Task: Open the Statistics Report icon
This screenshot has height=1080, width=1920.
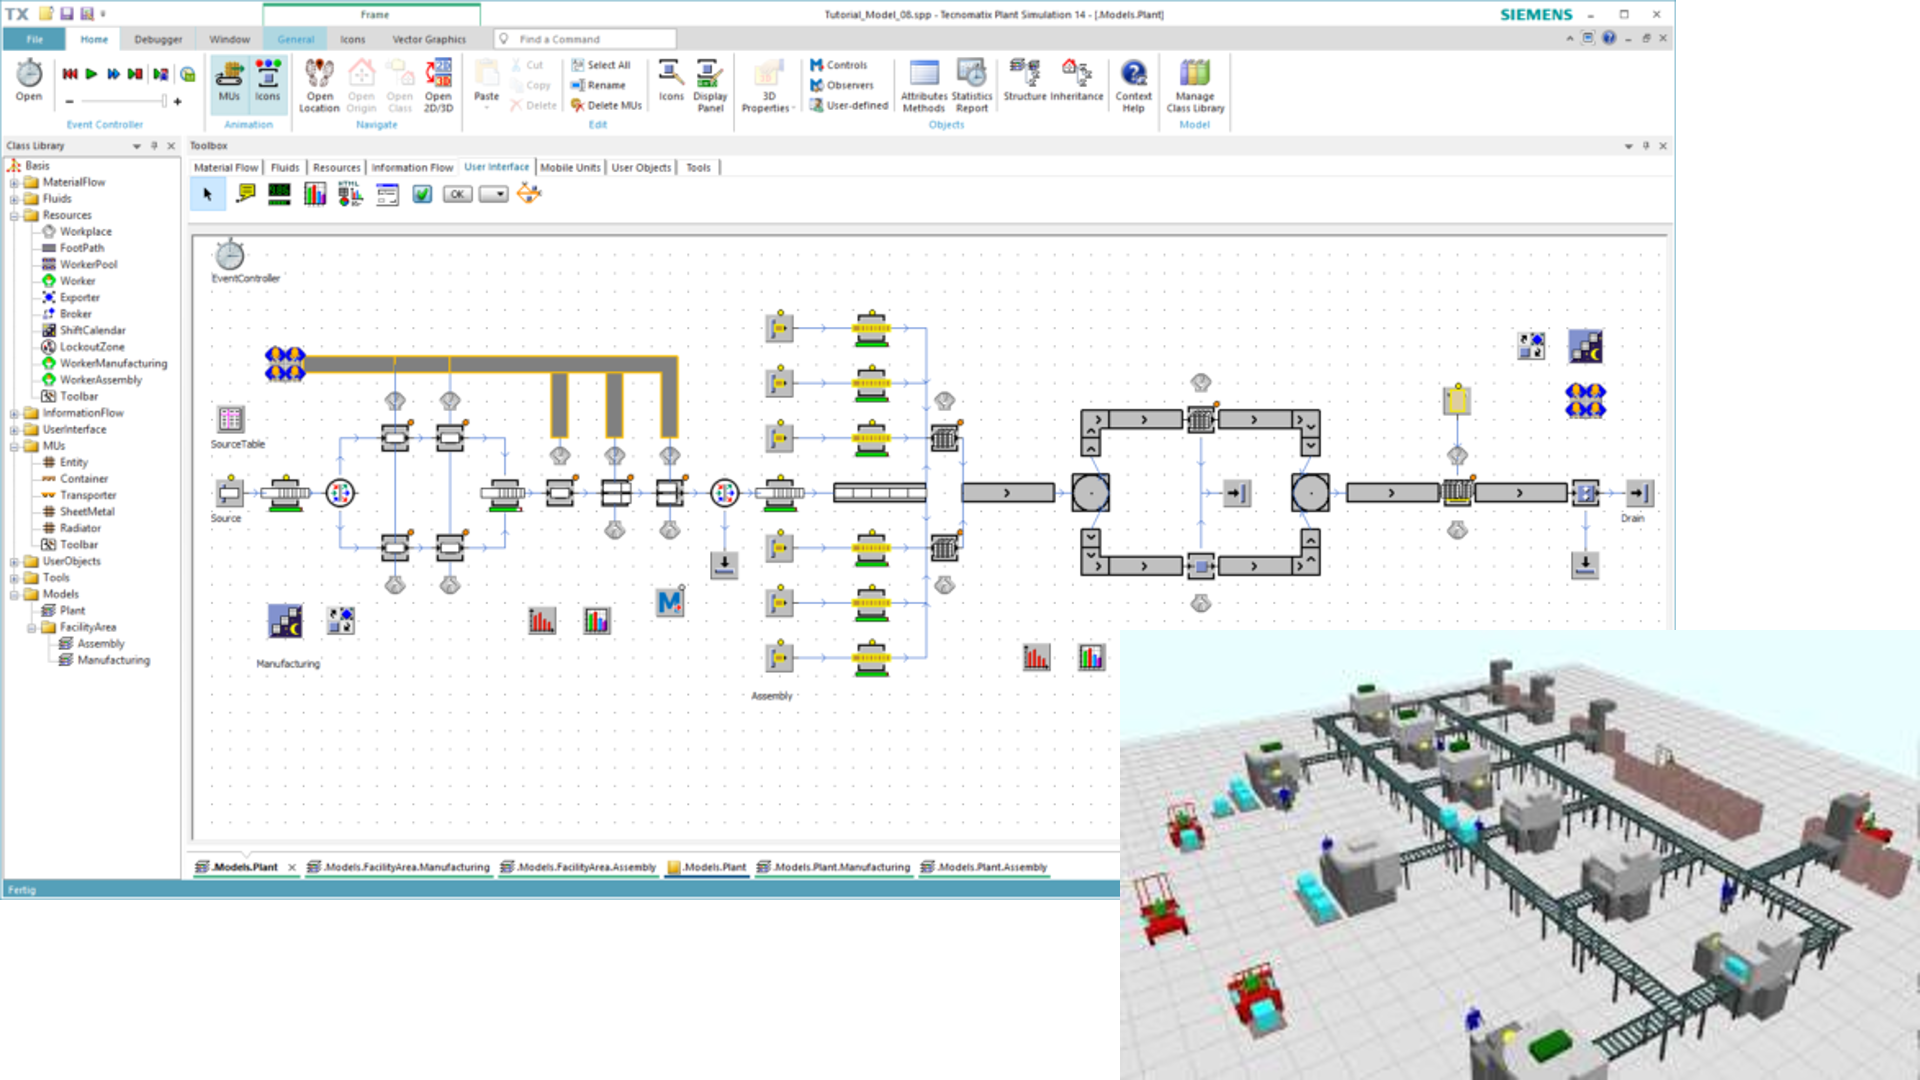Action: (x=971, y=84)
